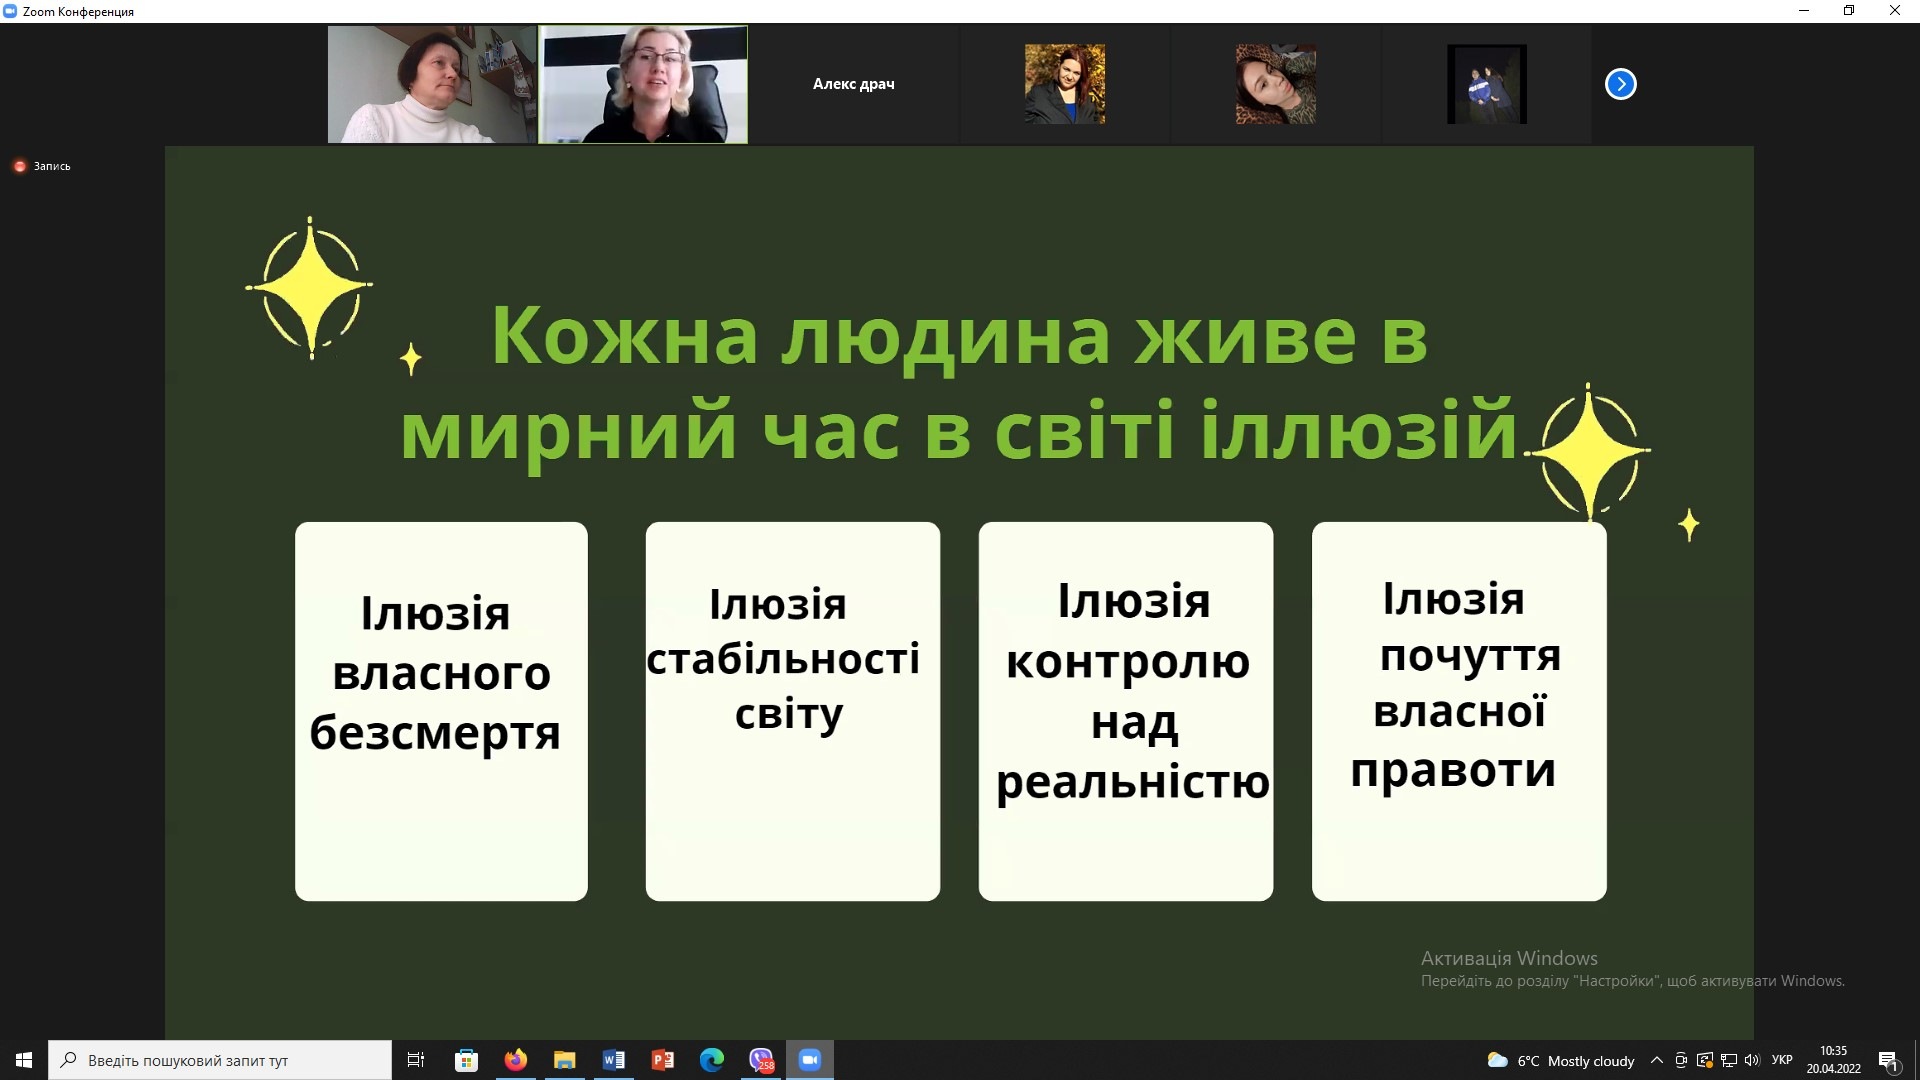
Task: Click next participants arrow in gallery strip
Action: tap(1620, 84)
